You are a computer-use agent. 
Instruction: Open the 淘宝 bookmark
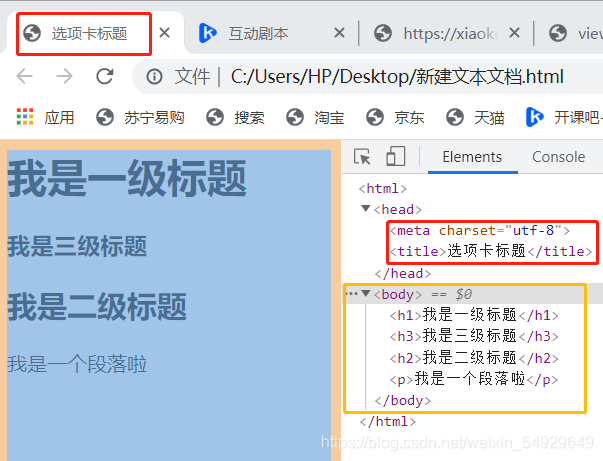315,117
